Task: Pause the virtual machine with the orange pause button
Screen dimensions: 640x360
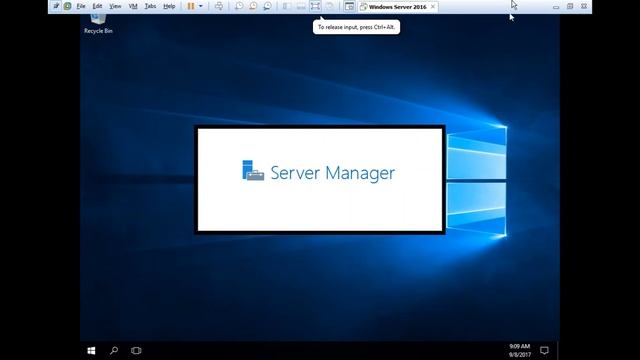Action: pyautogui.click(x=191, y=6)
